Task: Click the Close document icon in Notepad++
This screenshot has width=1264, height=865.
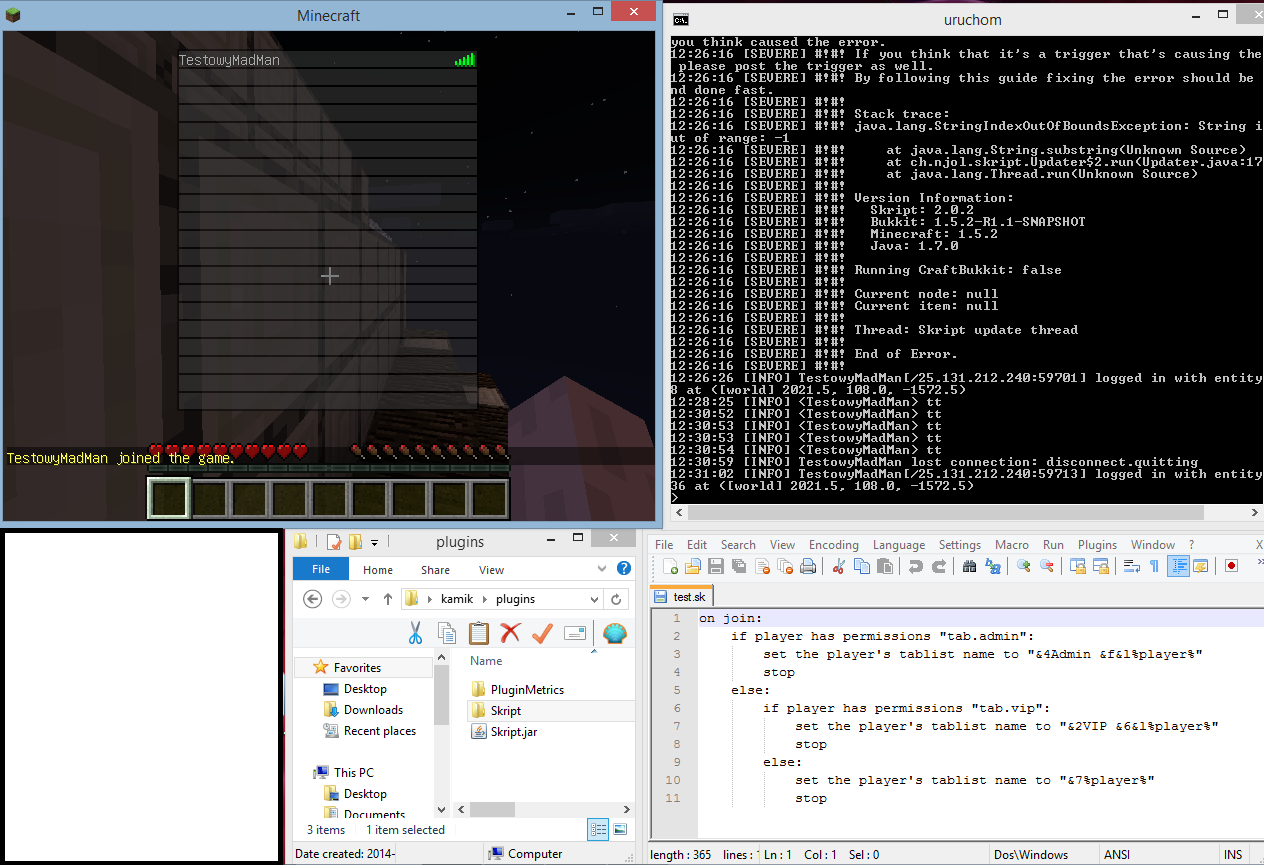Action: click(762, 566)
